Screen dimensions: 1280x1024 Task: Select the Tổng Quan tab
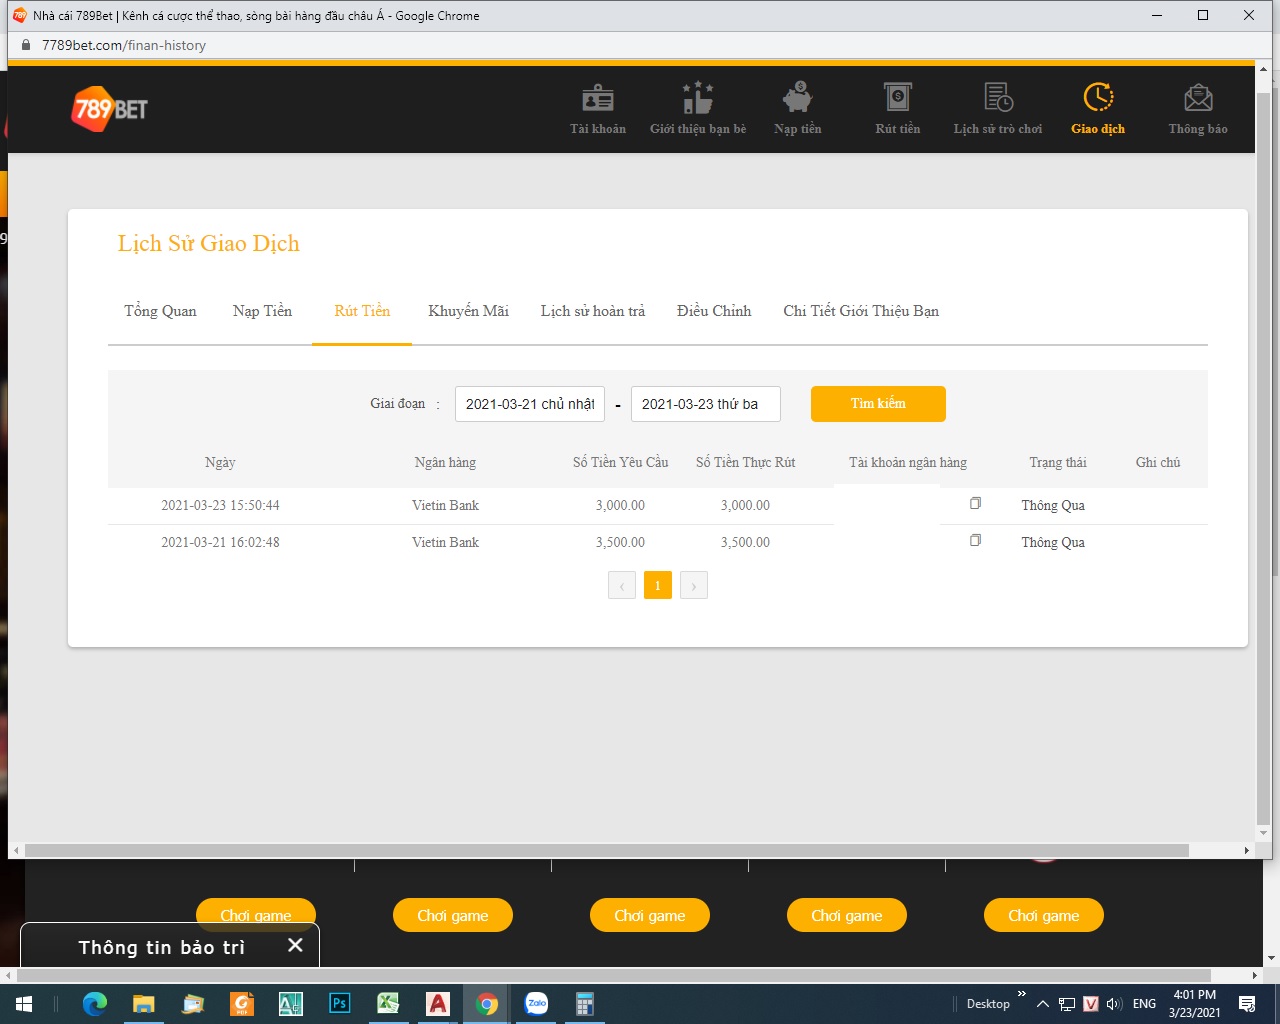pos(160,311)
